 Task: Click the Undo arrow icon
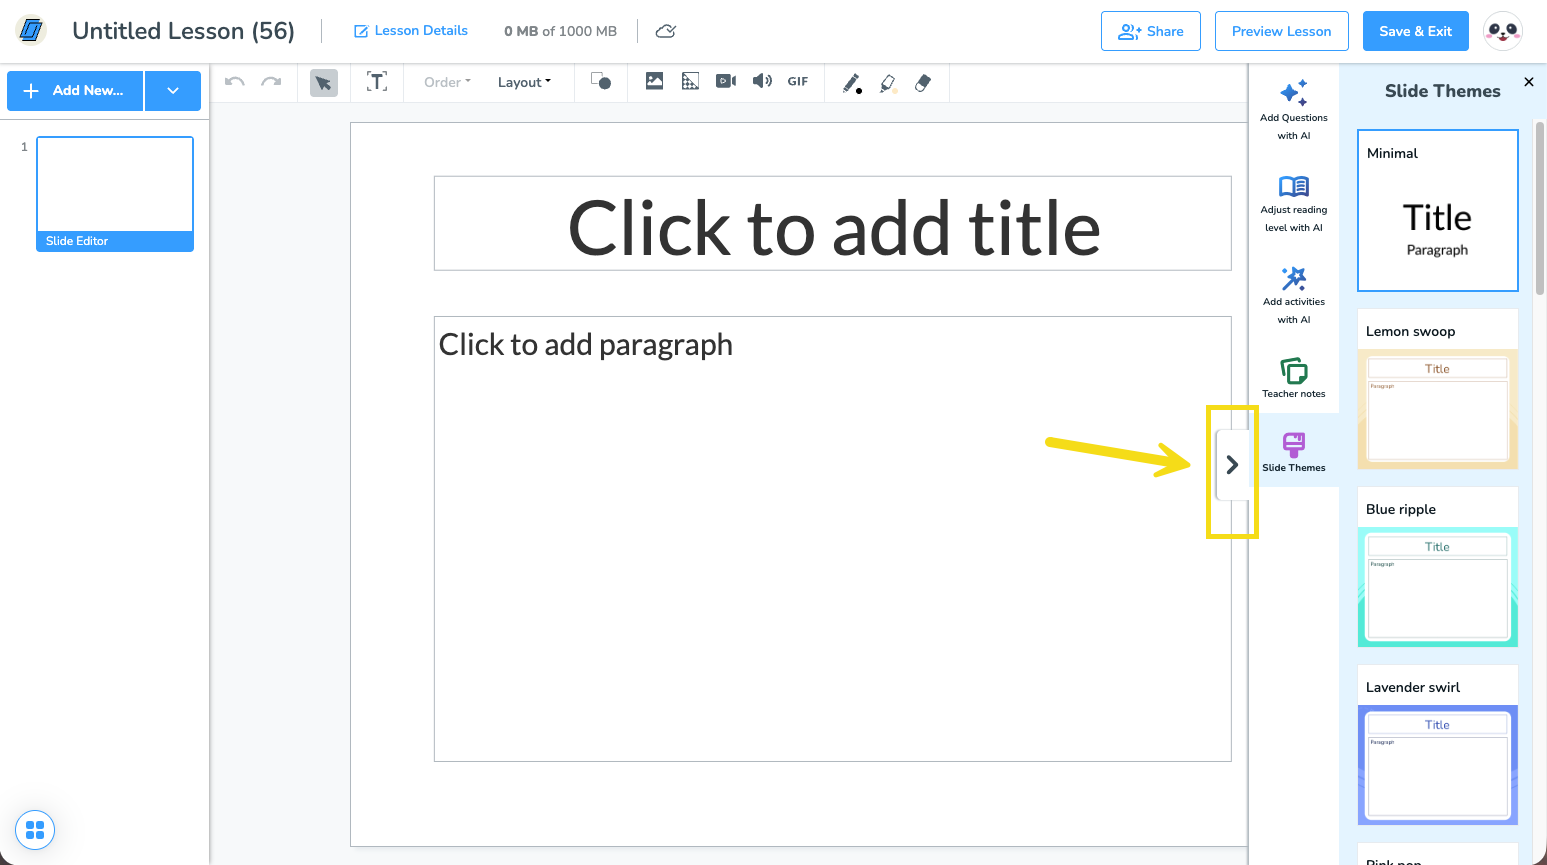pos(235,82)
